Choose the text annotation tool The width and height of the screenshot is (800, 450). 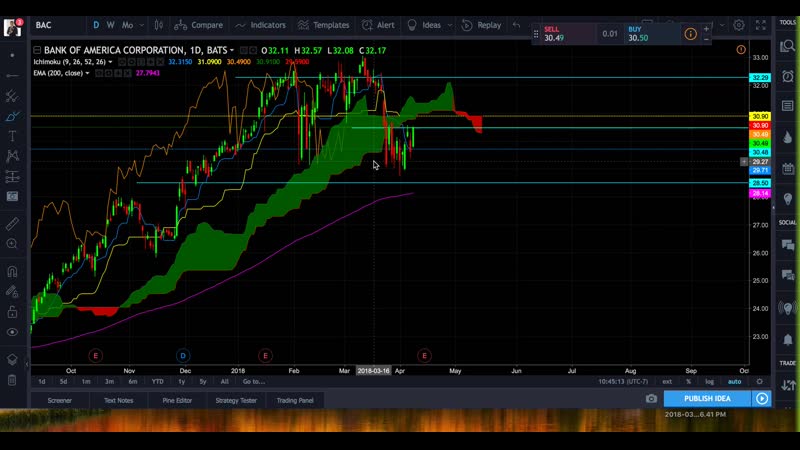point(12,136)
